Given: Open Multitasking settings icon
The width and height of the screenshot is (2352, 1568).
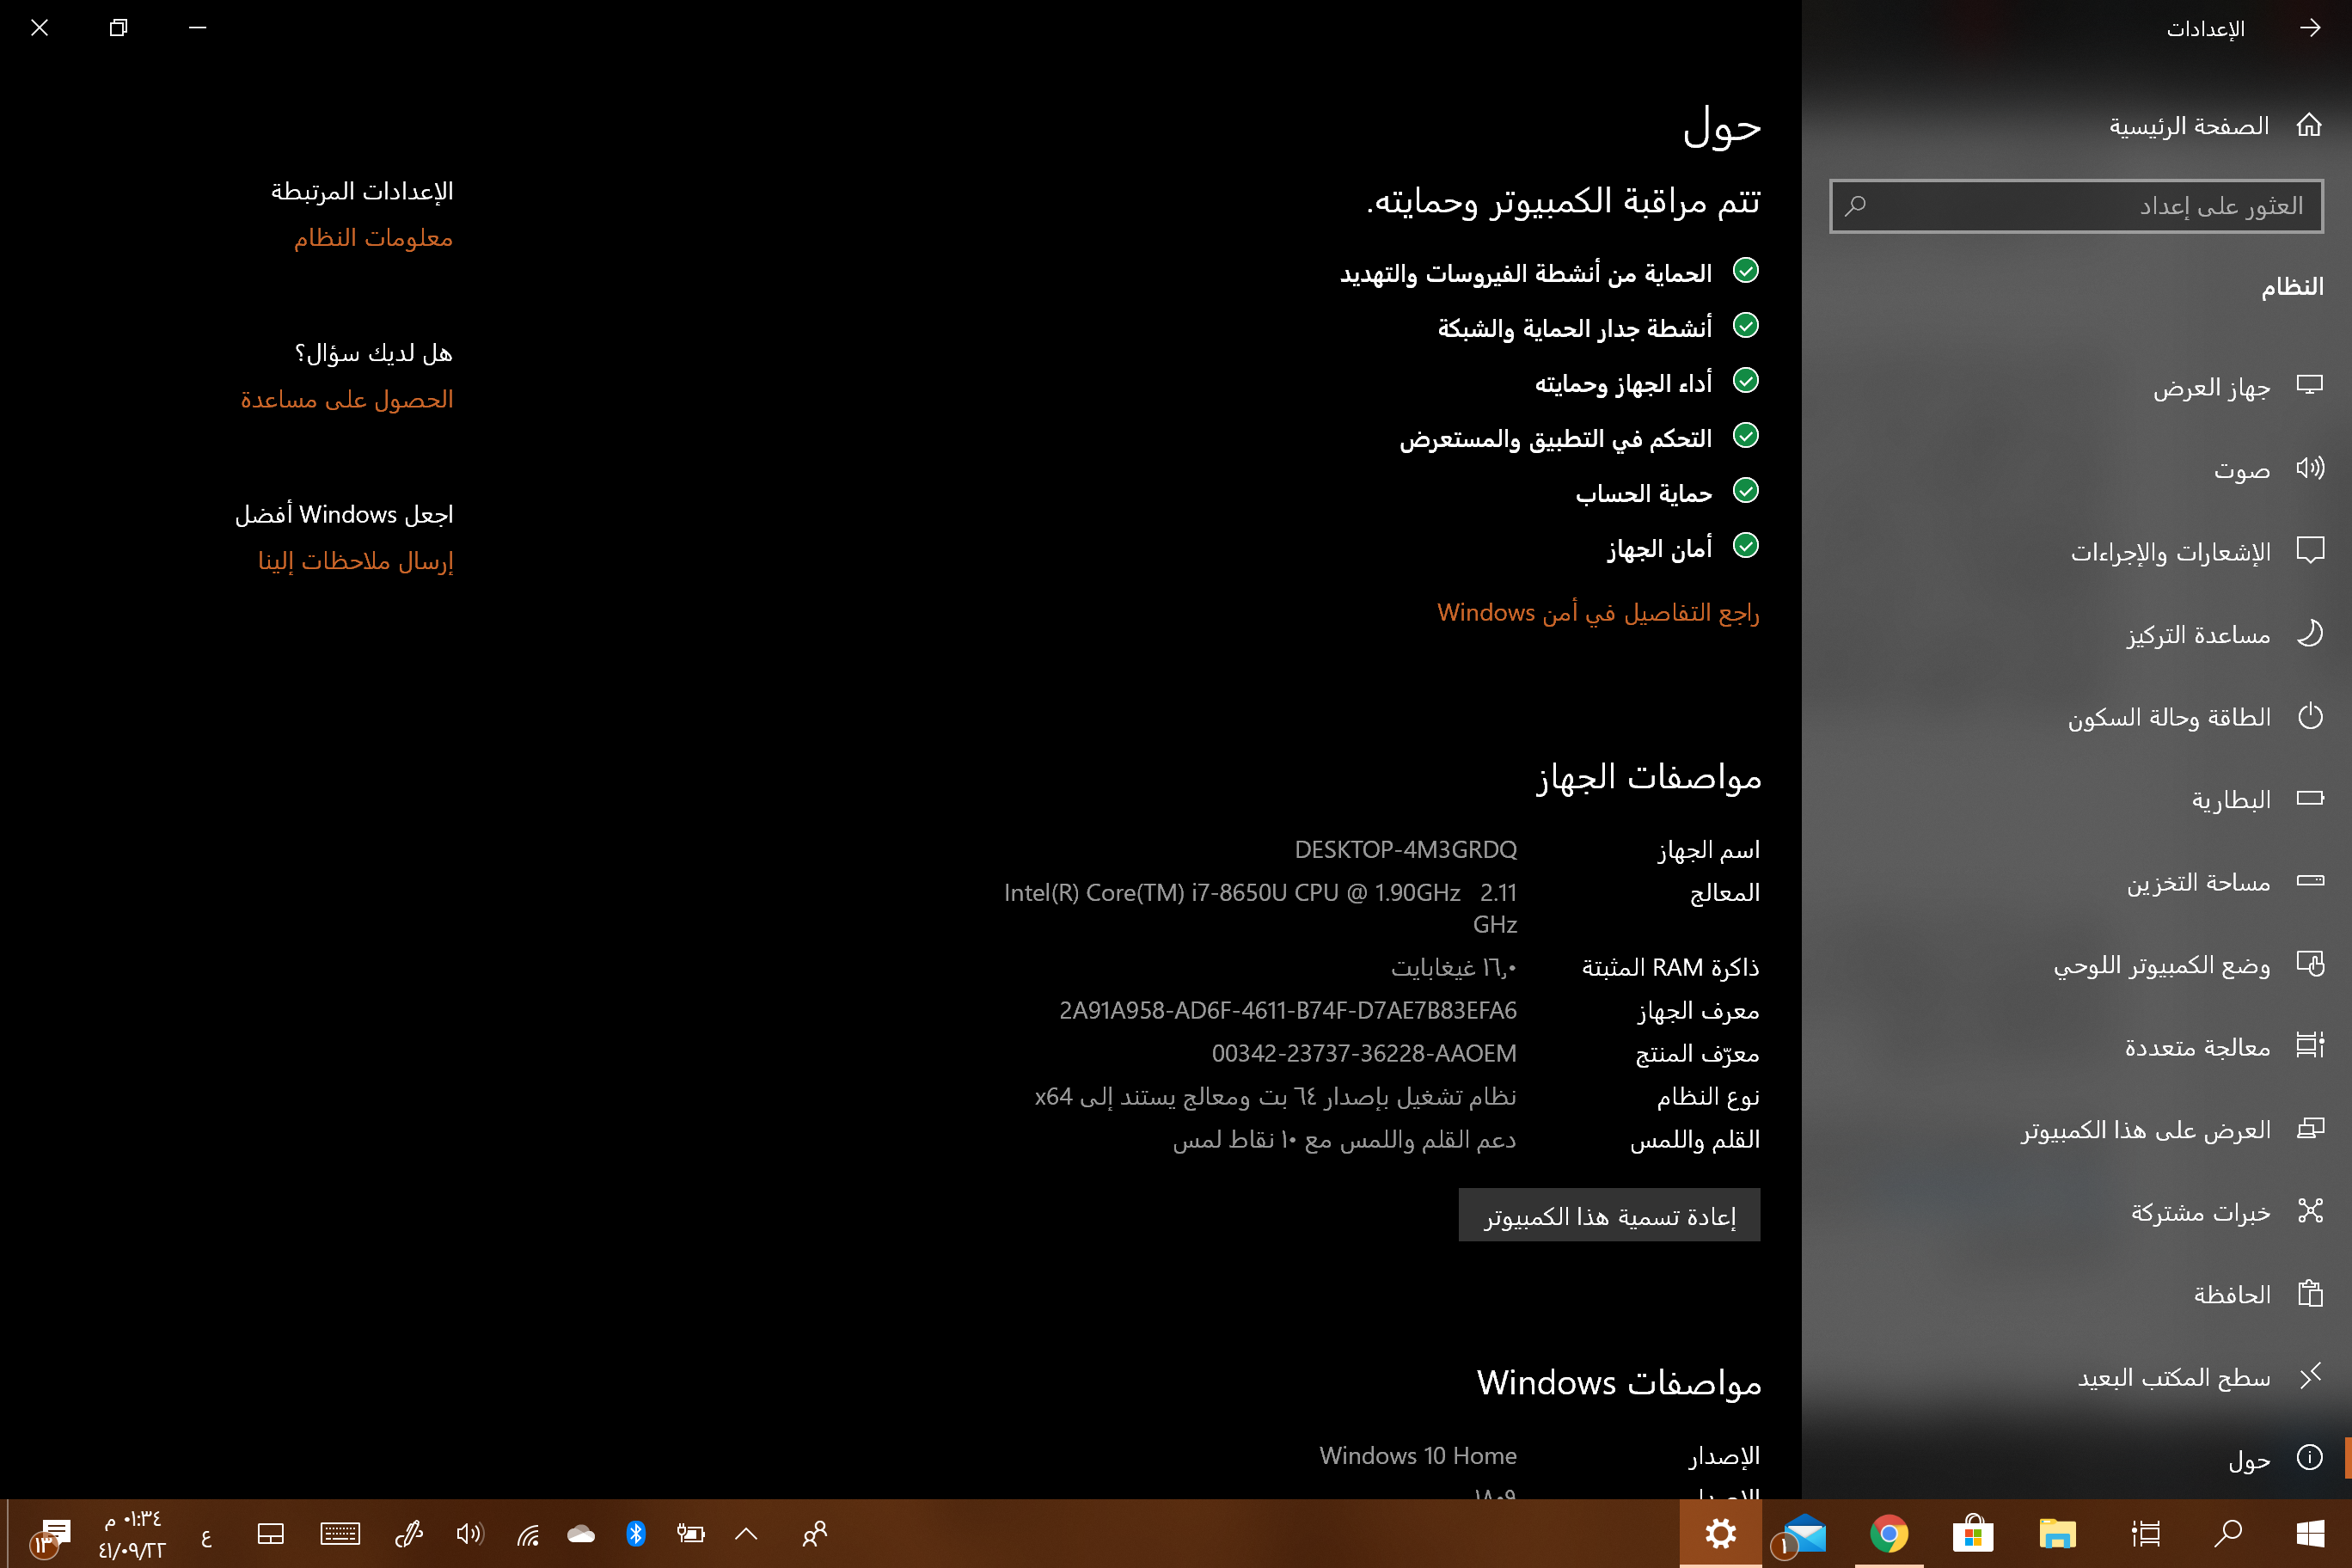Looking at the screenshot, I should [x=2309, y=1046].
